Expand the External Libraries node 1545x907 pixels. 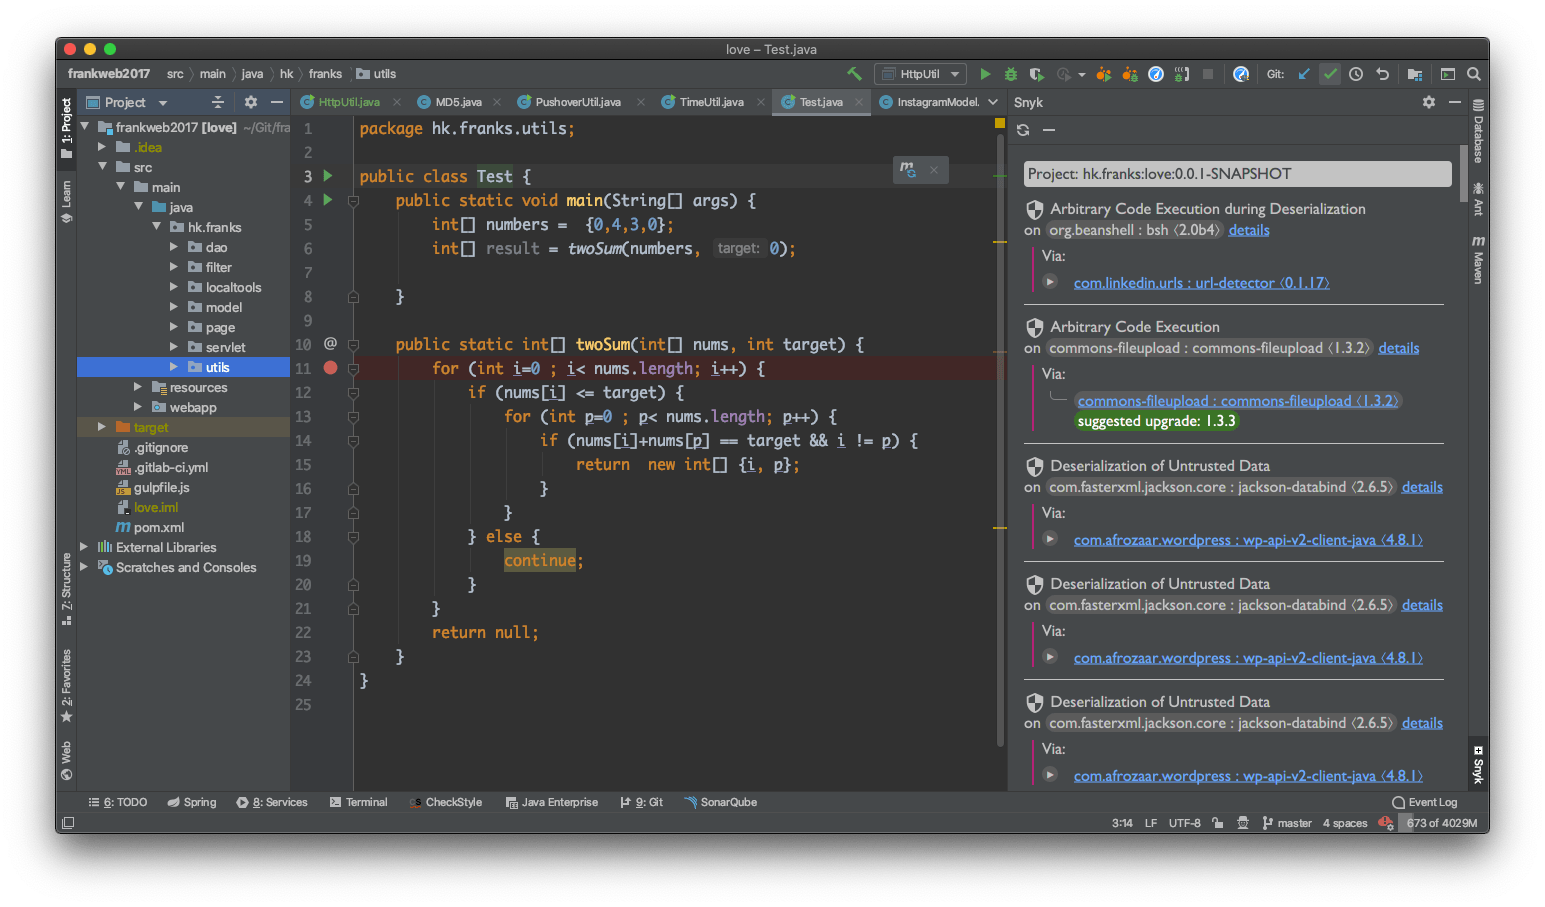tap(85, 547)
